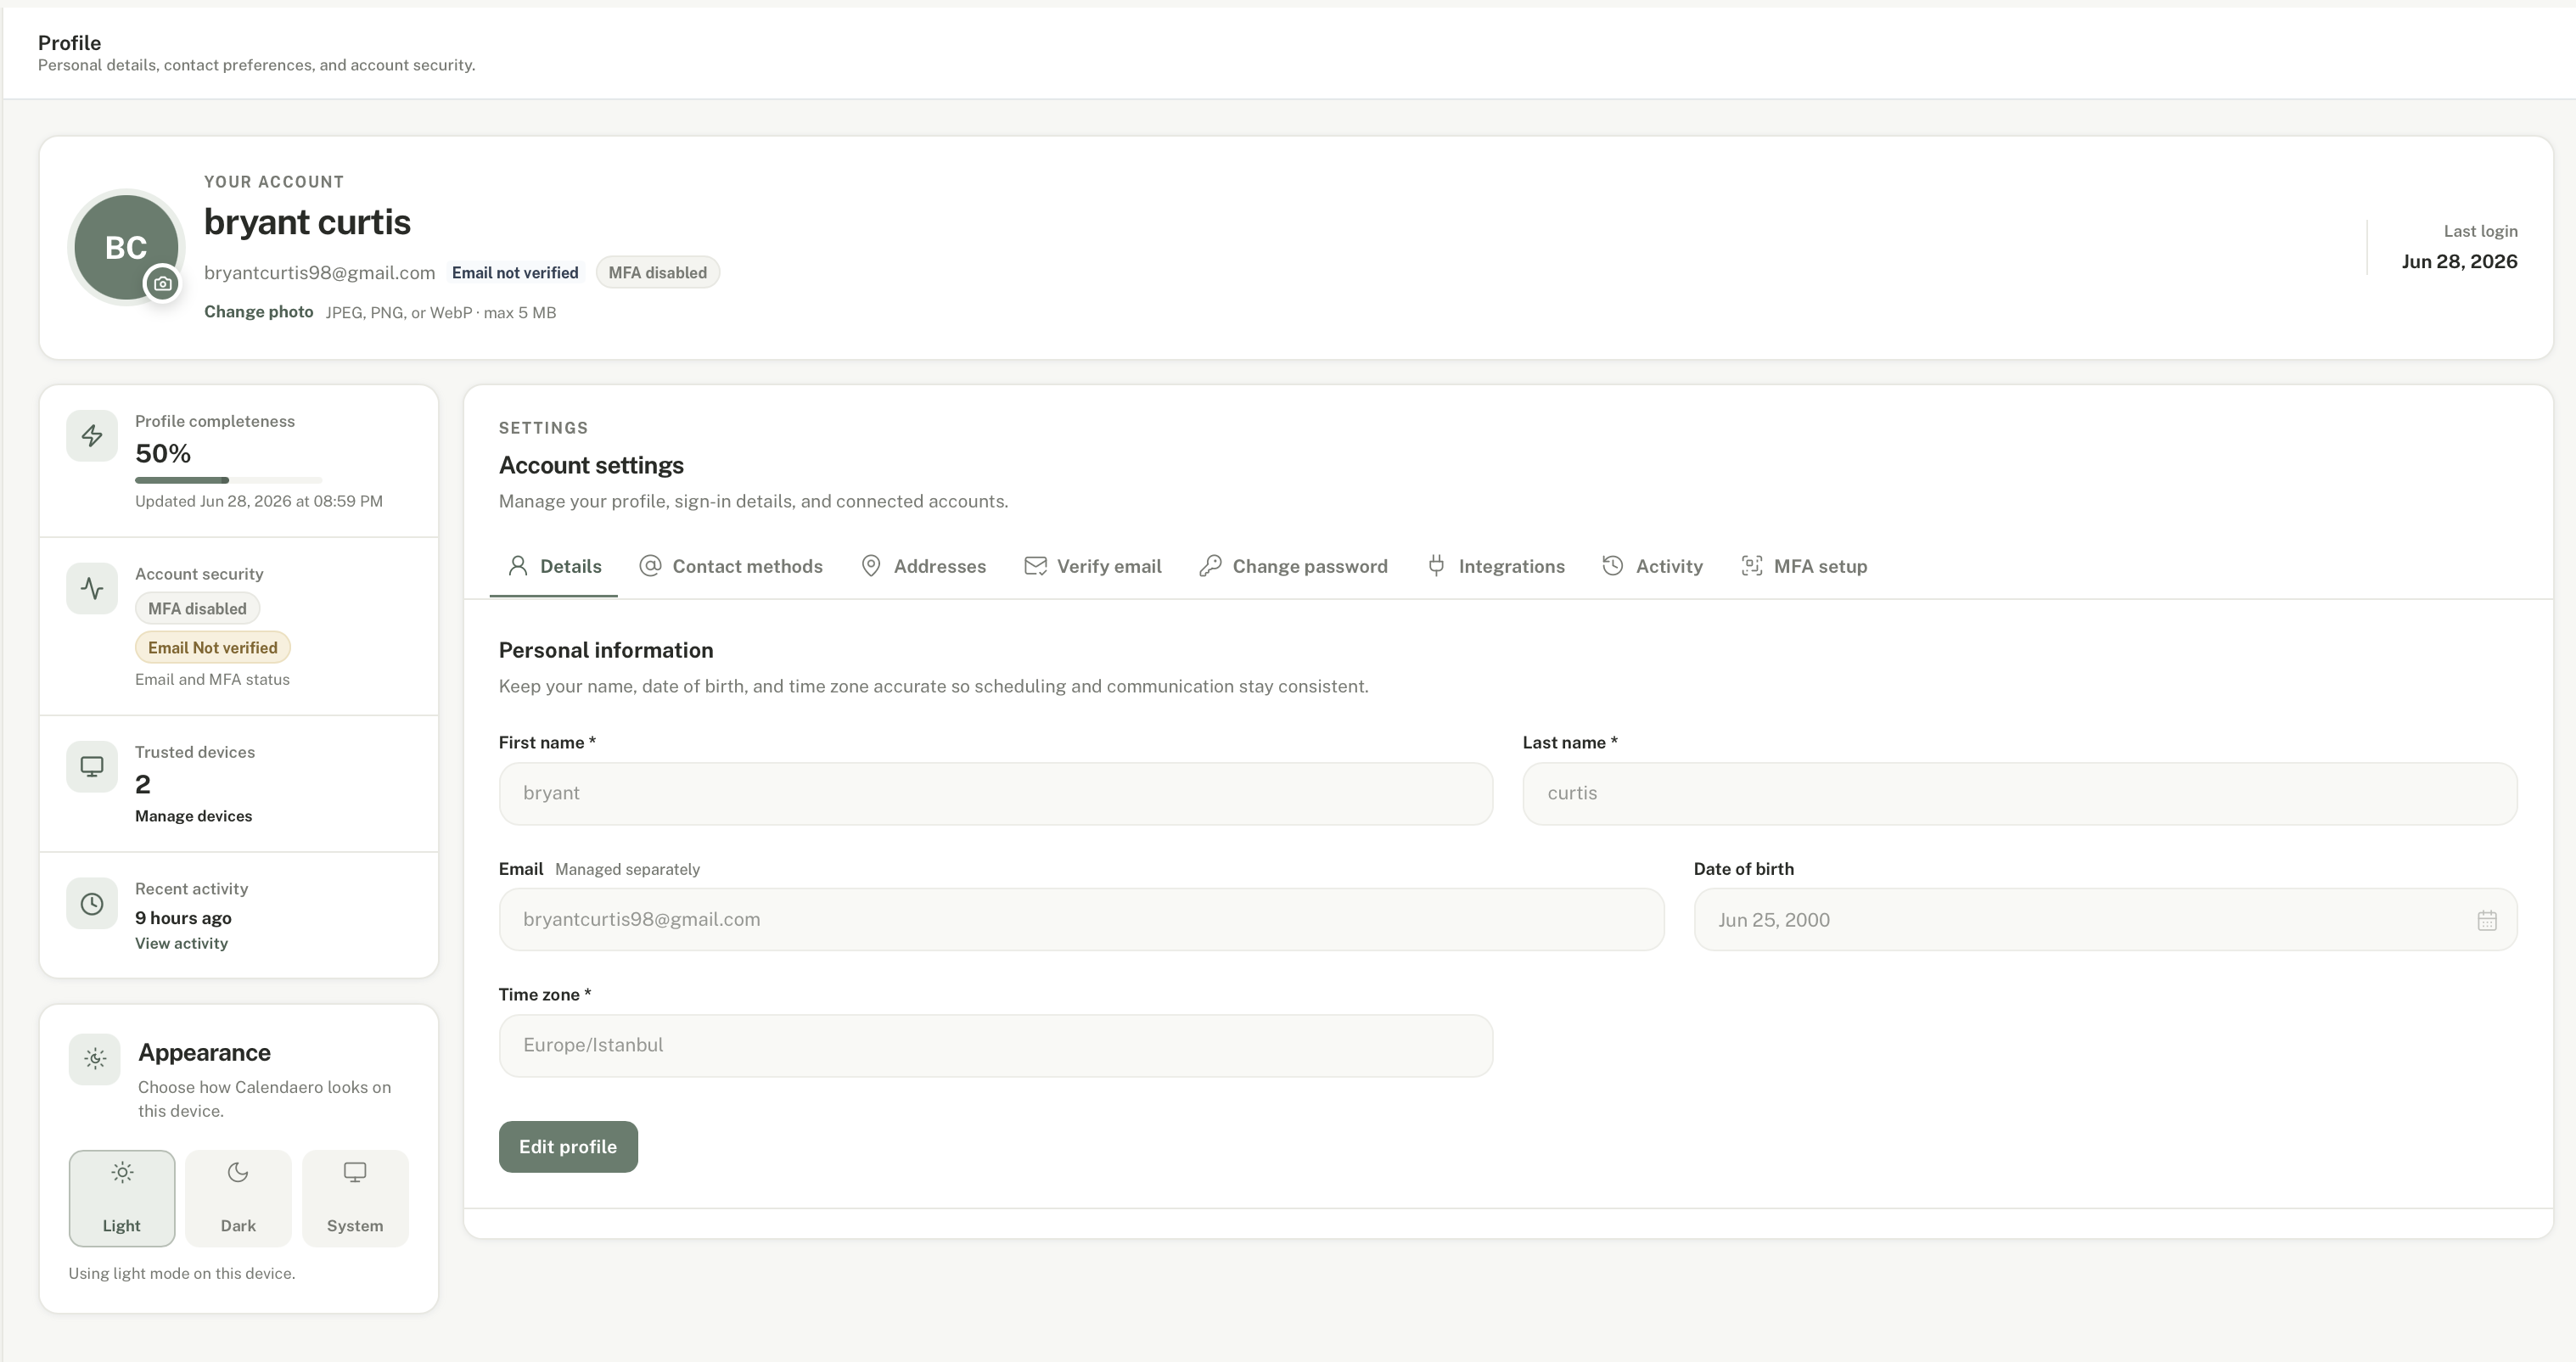The height and width of the screenshot is (1362, 2576).
Task: Click the 9 hours ago text
Action: click(x=183, y=918)
